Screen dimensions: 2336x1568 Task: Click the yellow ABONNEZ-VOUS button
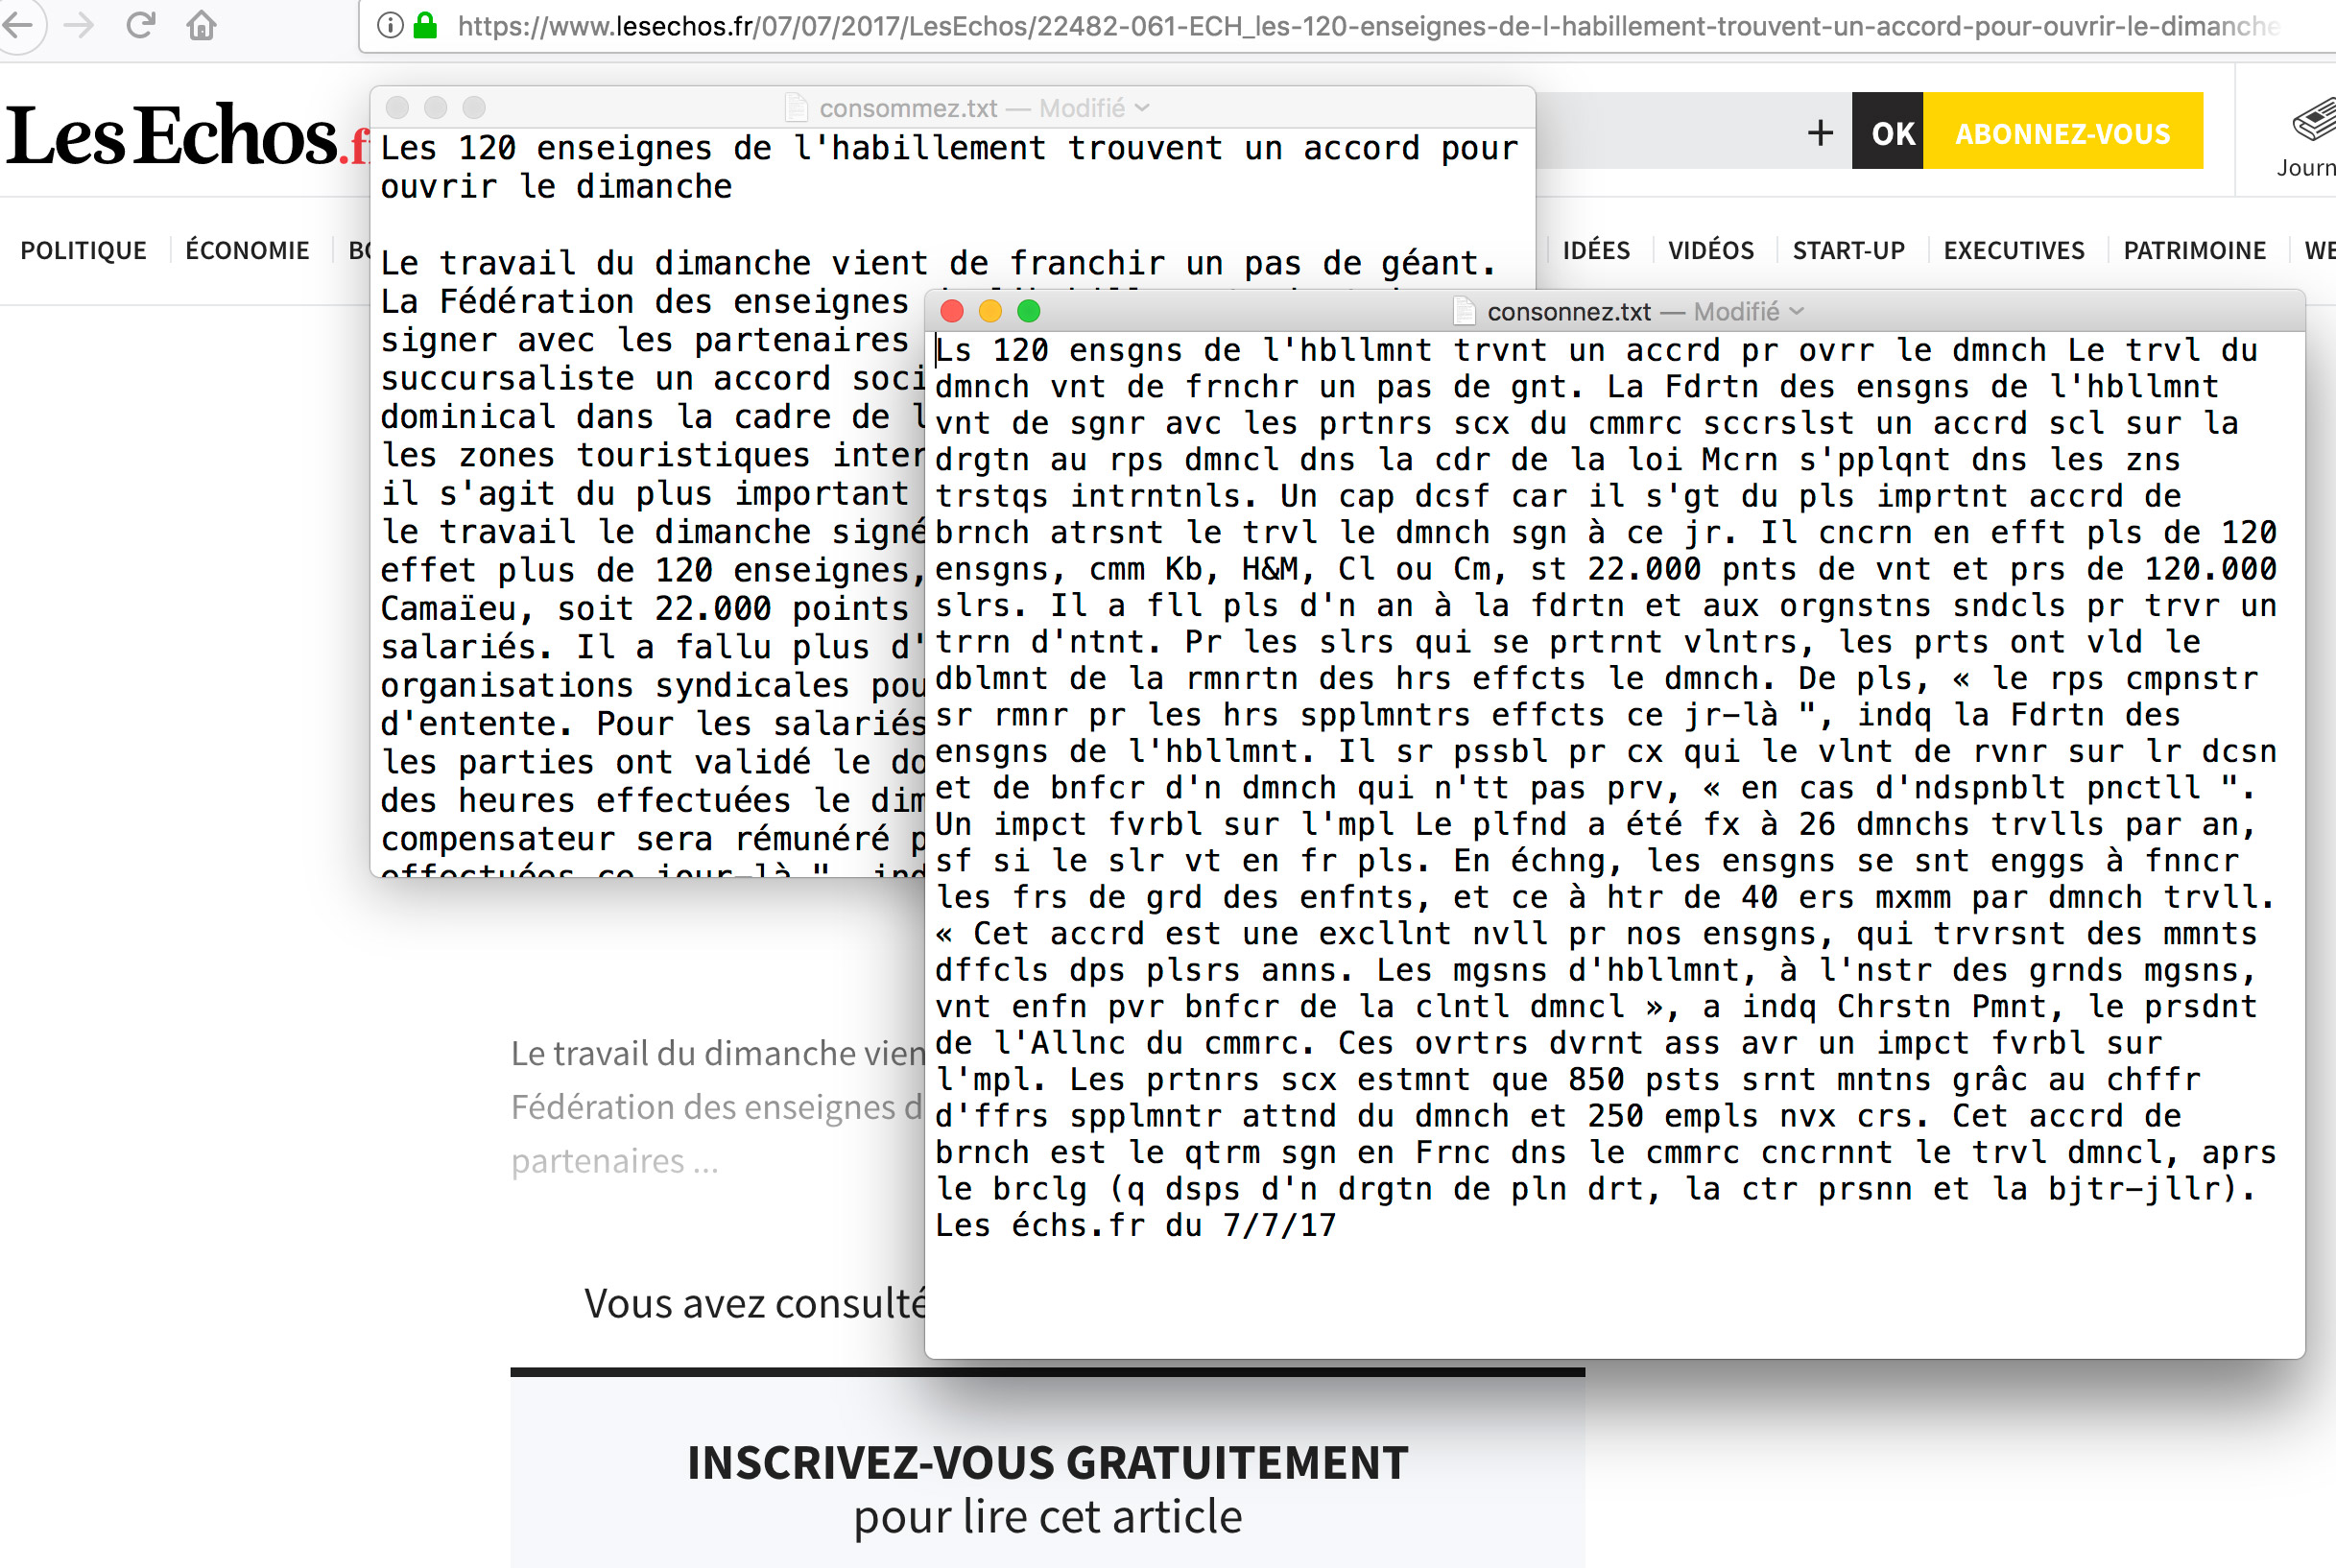point(2063,131)
